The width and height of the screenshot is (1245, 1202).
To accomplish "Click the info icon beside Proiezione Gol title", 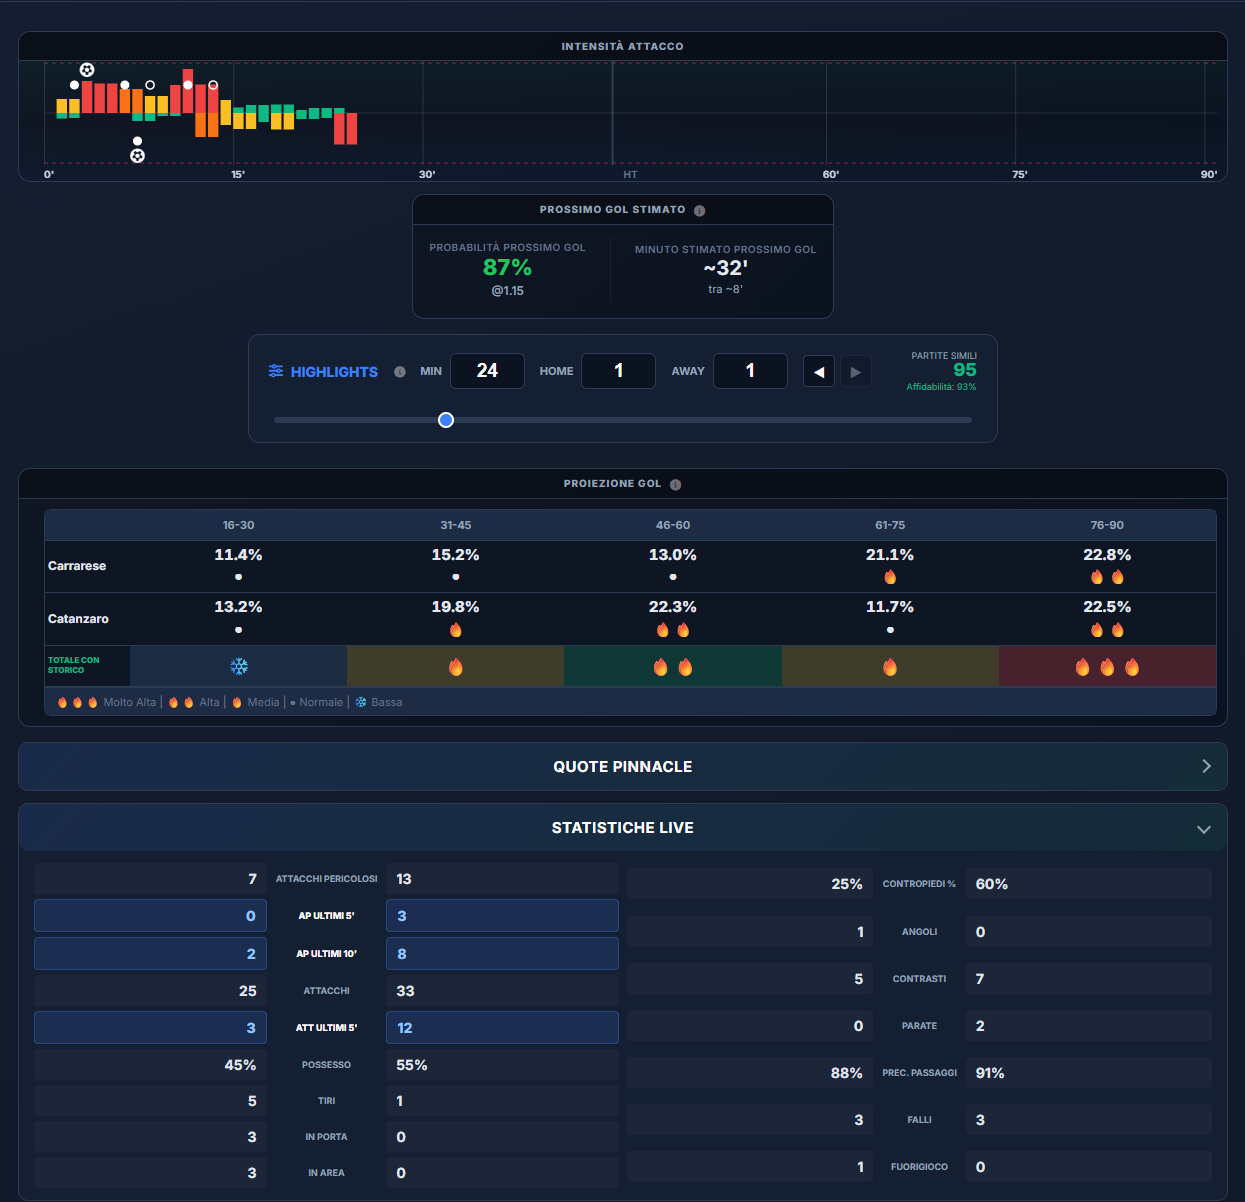I will point(675,483).
